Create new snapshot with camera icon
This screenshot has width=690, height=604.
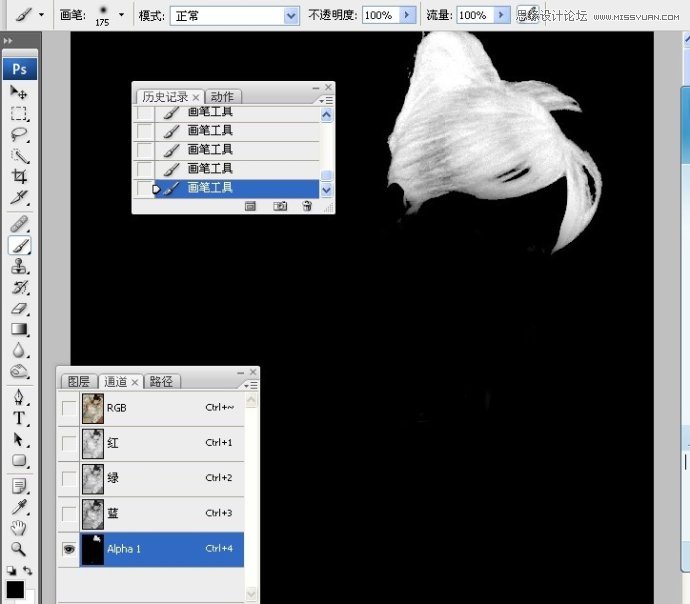click(x=280, y=205)
